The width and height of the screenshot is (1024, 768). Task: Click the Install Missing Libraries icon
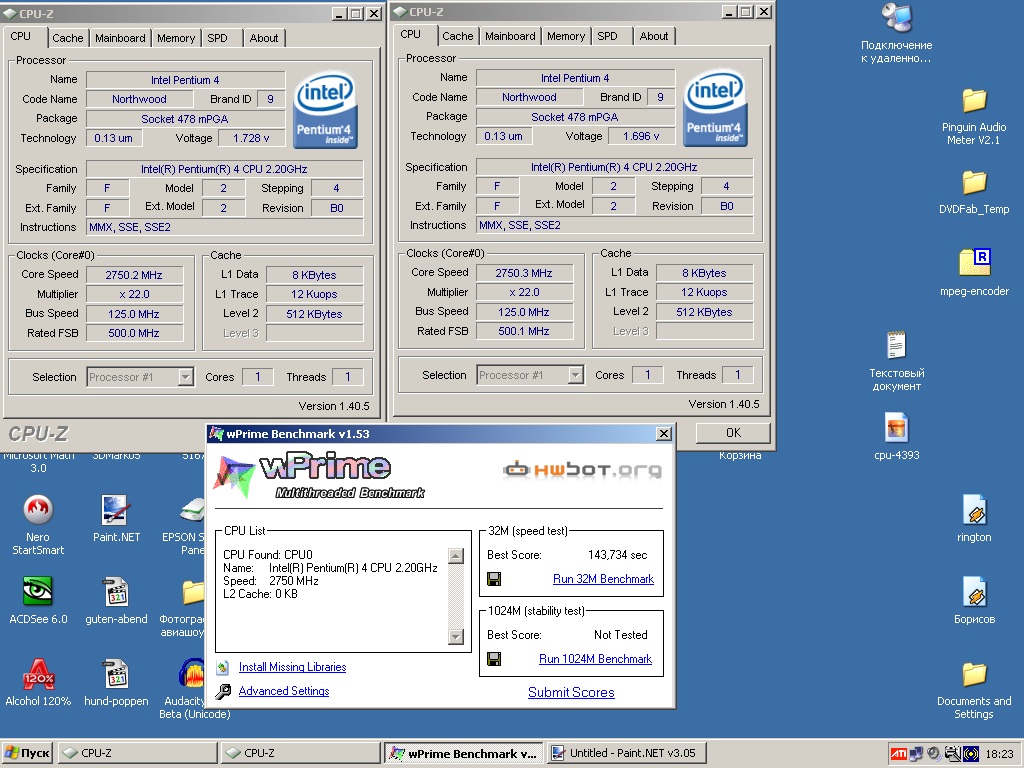(x=223, y=667)
